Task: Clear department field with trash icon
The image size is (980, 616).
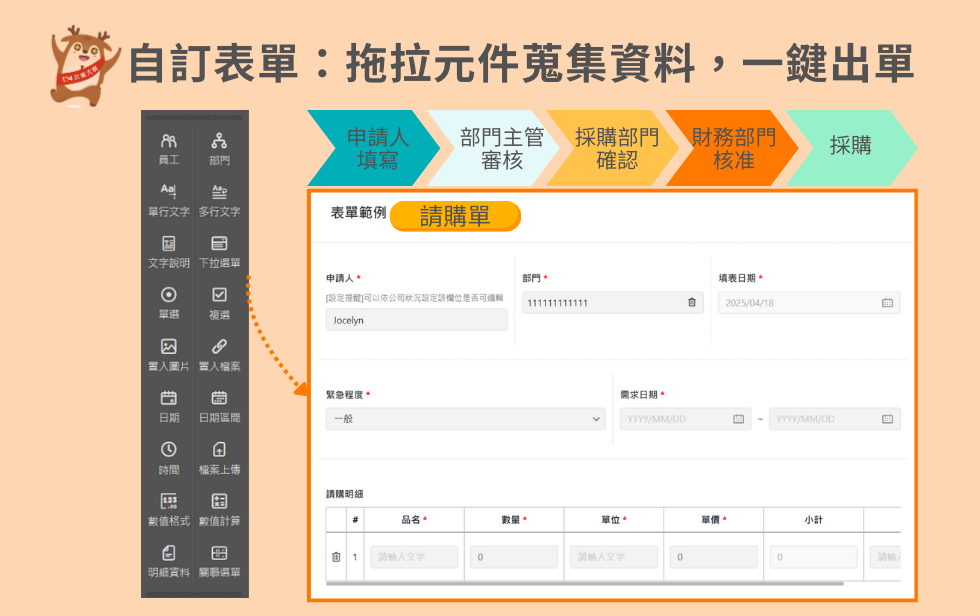Action: [x=692, y=302]
